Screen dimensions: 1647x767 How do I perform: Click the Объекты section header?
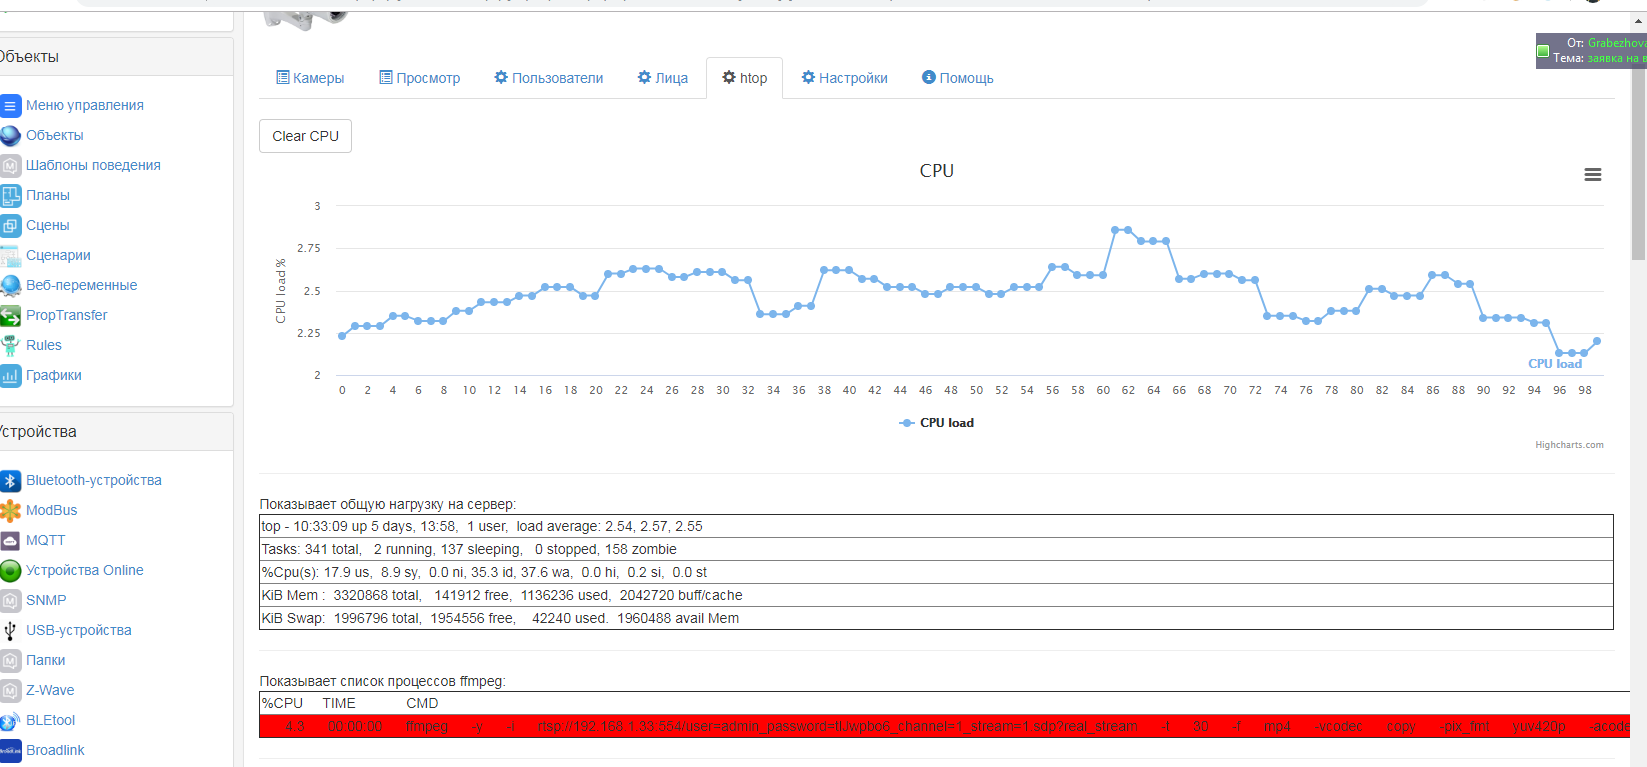pyautogui.click(x=116, y=57)
